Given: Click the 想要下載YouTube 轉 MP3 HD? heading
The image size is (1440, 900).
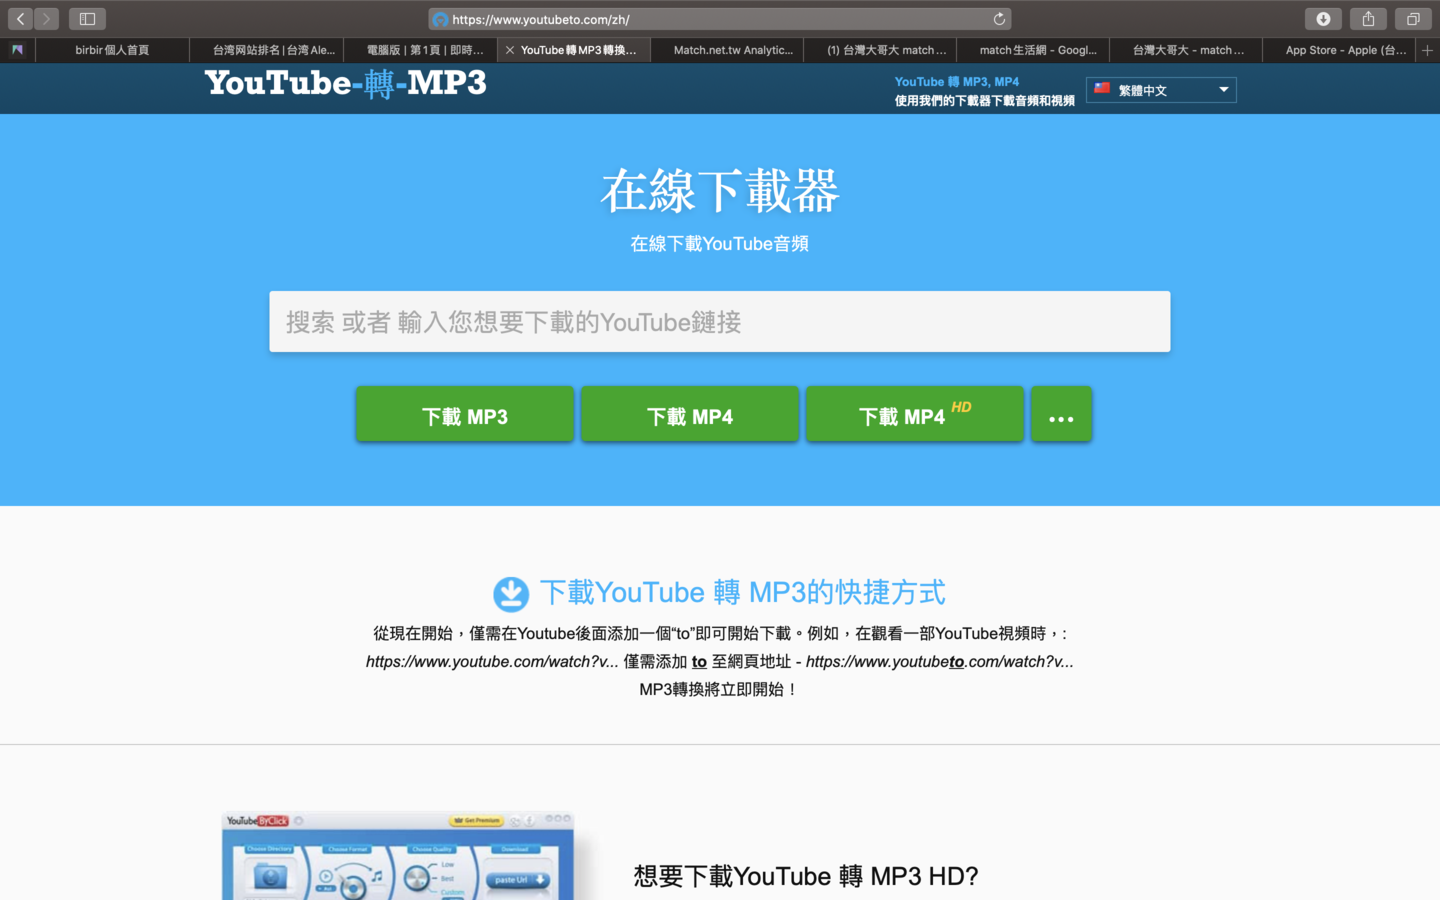Looking at the screenshot, I should tap(806, 876).
